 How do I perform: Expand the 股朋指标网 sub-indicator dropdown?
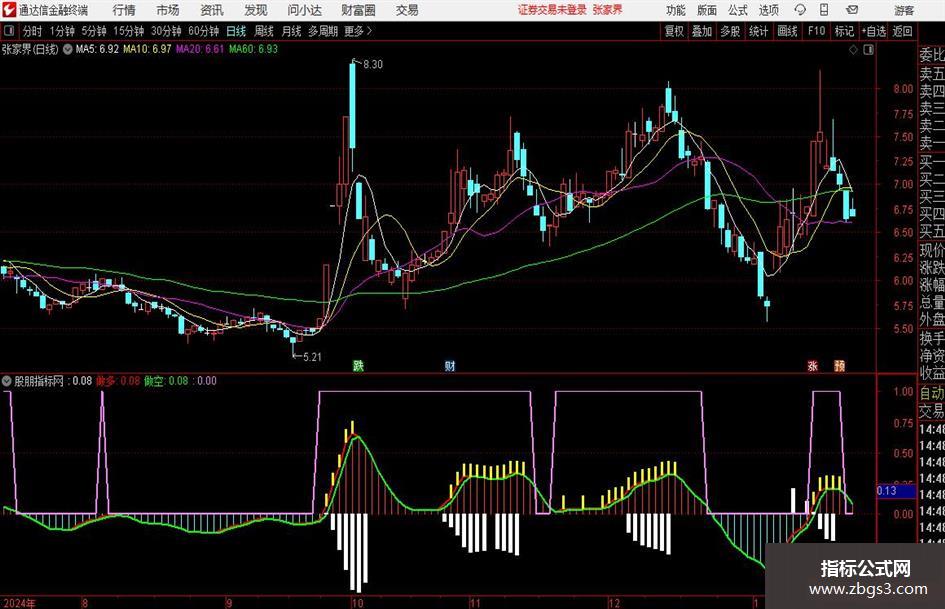point(7,381)
